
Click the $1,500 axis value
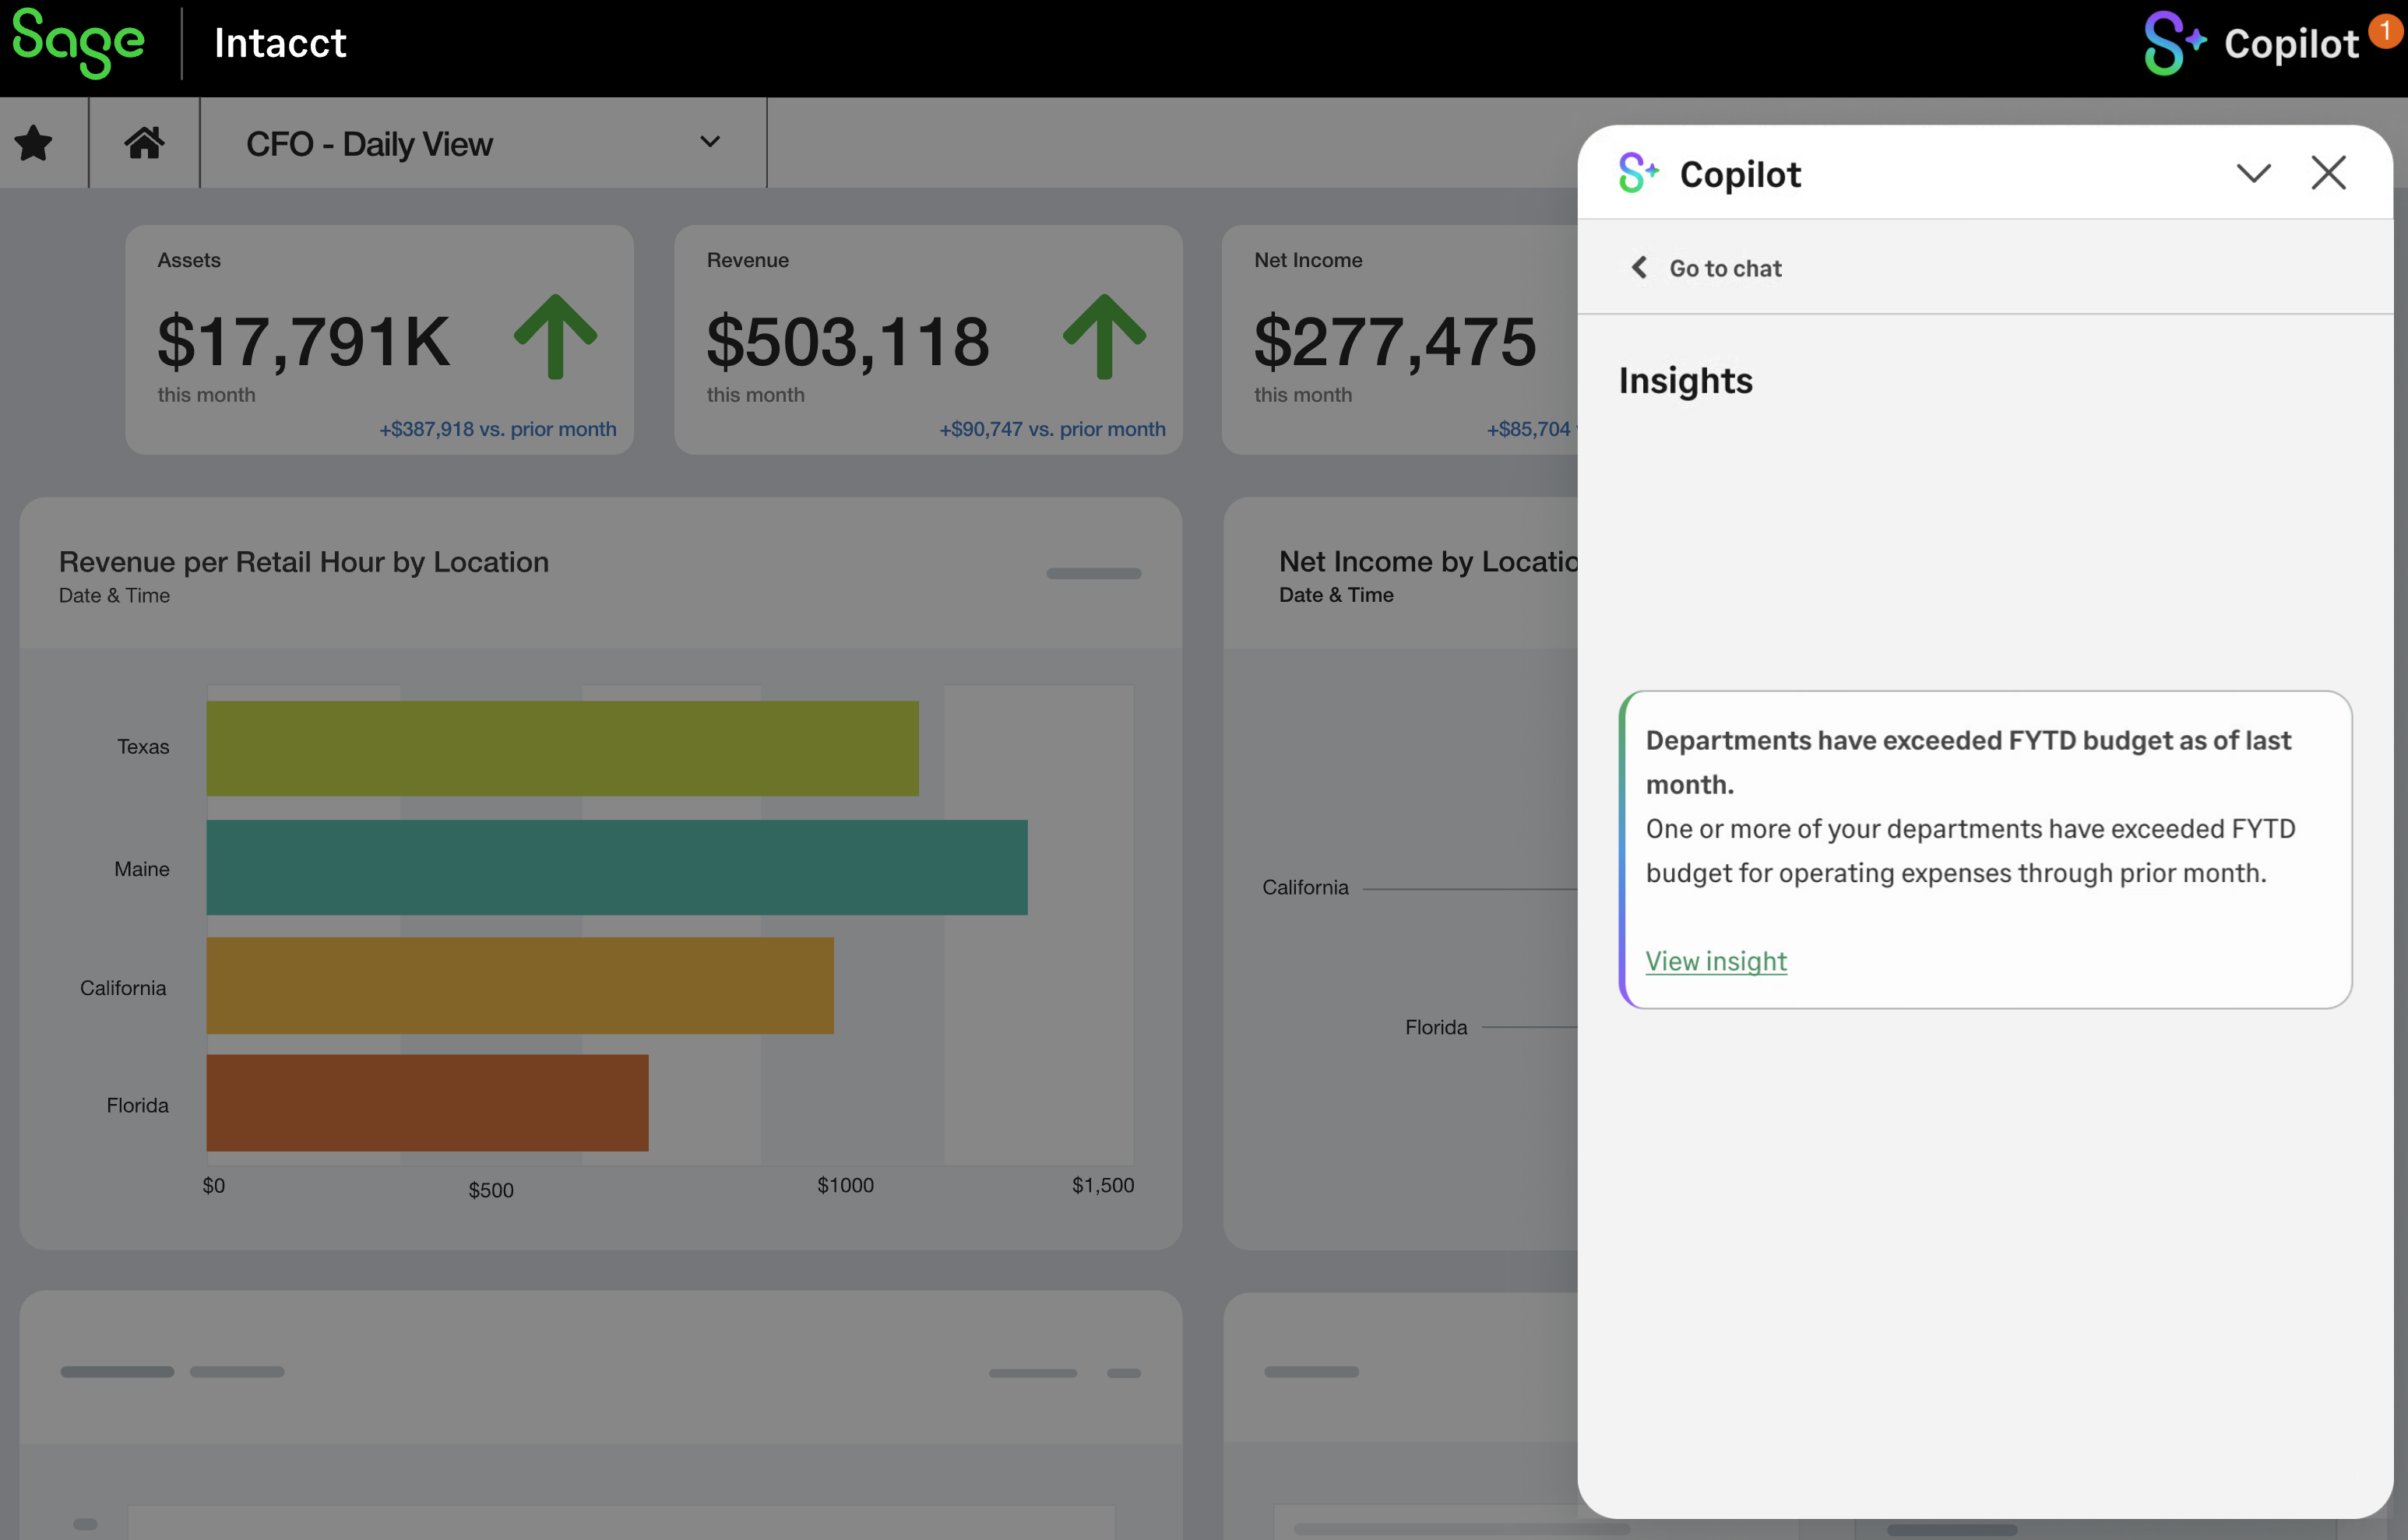pyautogui.click(x=1103, y=1185)
